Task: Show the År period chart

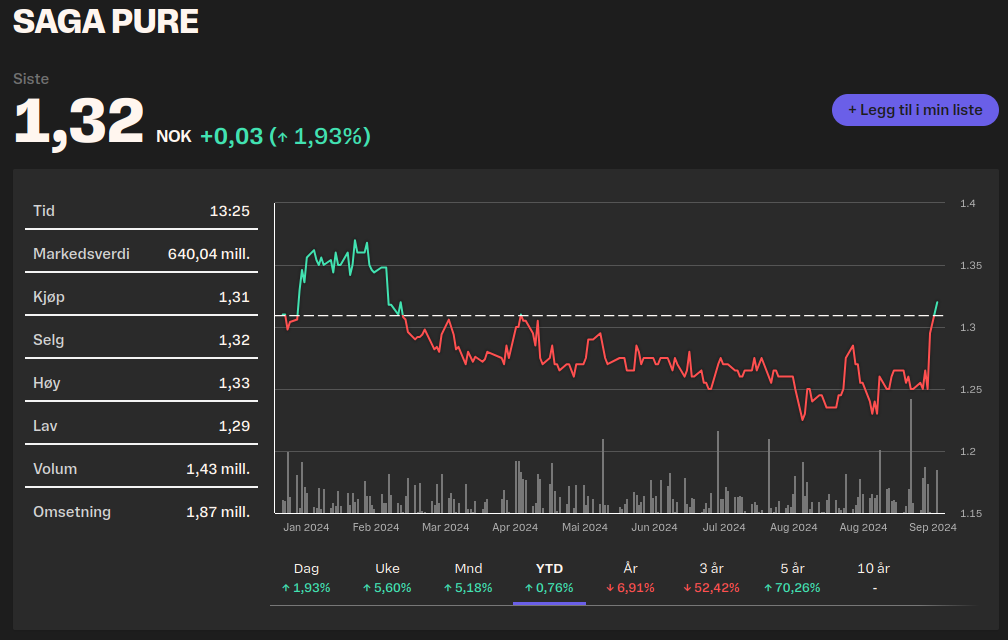Action: click(630, 578)
